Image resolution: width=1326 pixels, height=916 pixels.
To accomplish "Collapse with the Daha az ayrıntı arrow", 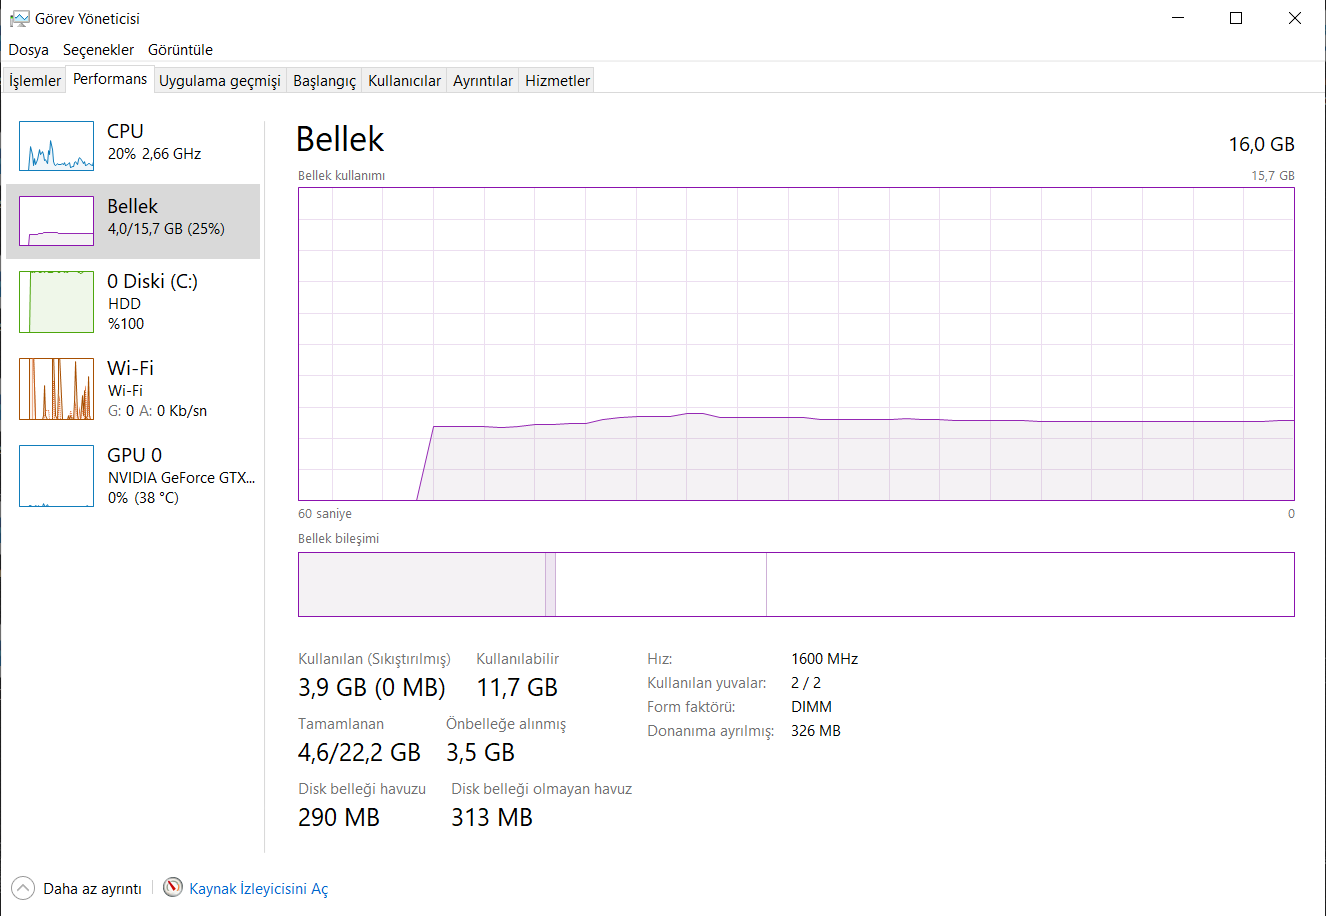I will (x=22, y=888).
